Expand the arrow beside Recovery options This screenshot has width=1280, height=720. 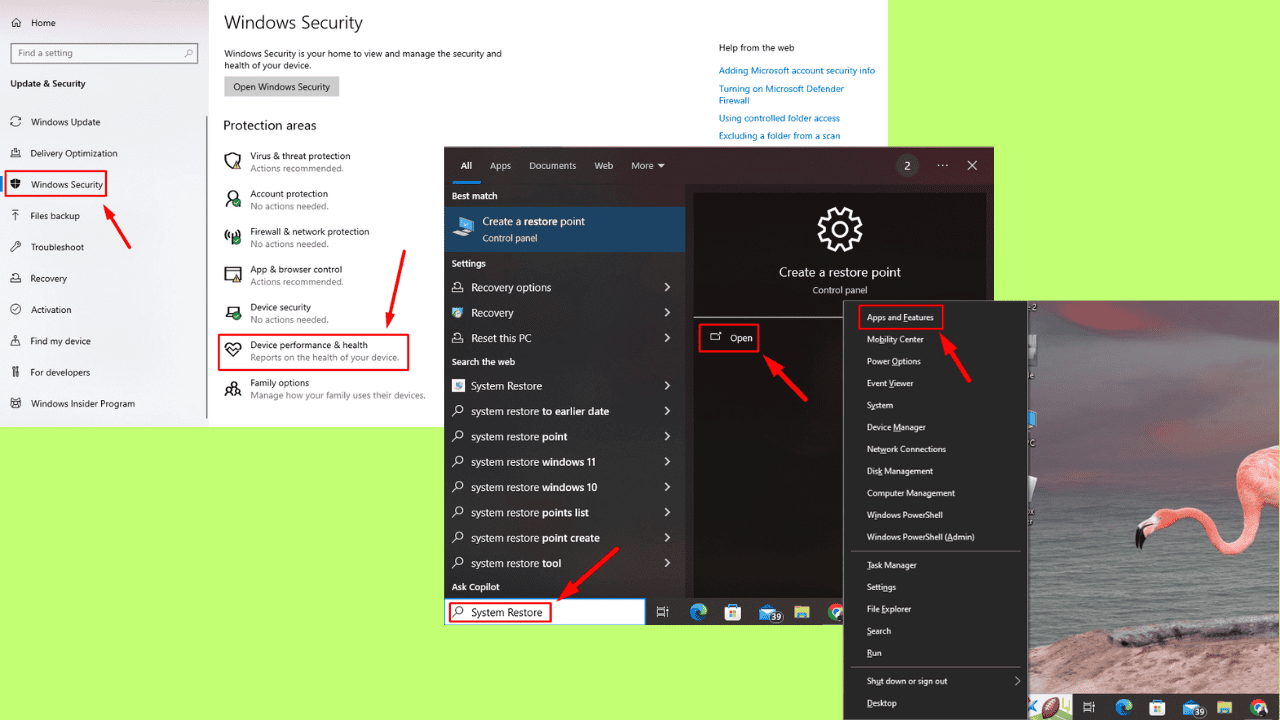pyautogui.click(x=667, y=288)
